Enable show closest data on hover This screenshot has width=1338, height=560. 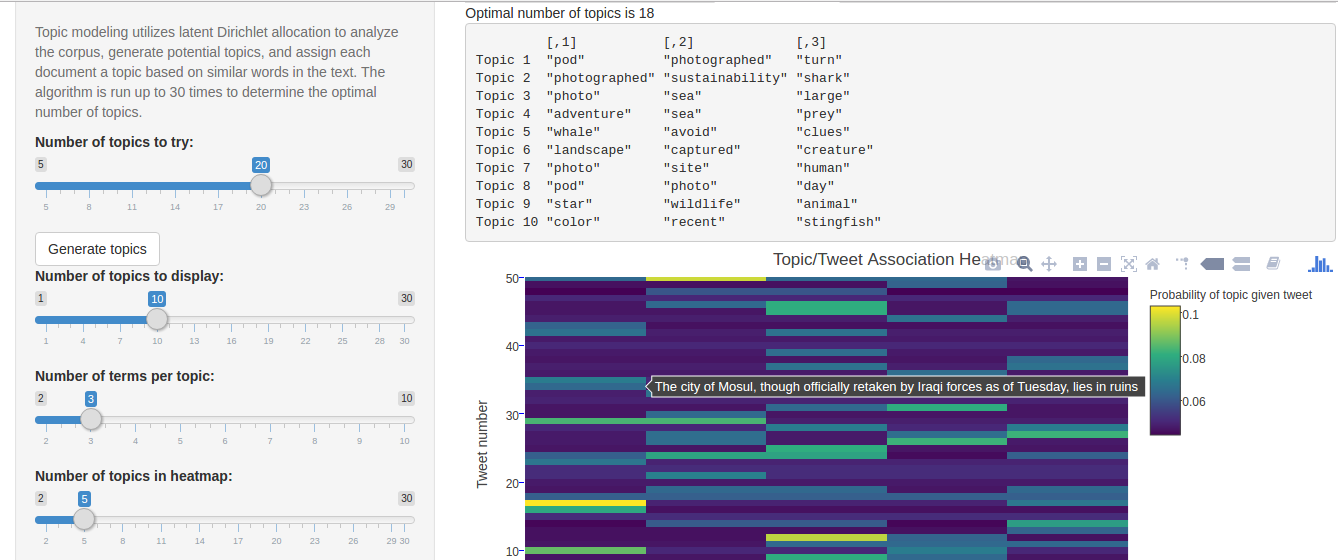tap(1212, 264)
